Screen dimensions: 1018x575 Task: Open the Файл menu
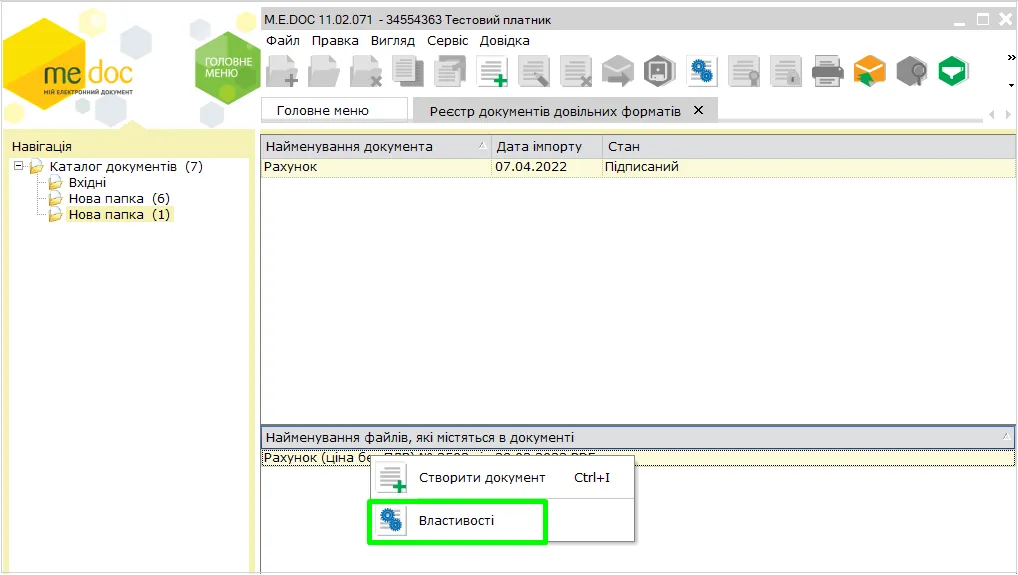click(x=283, y=40)
